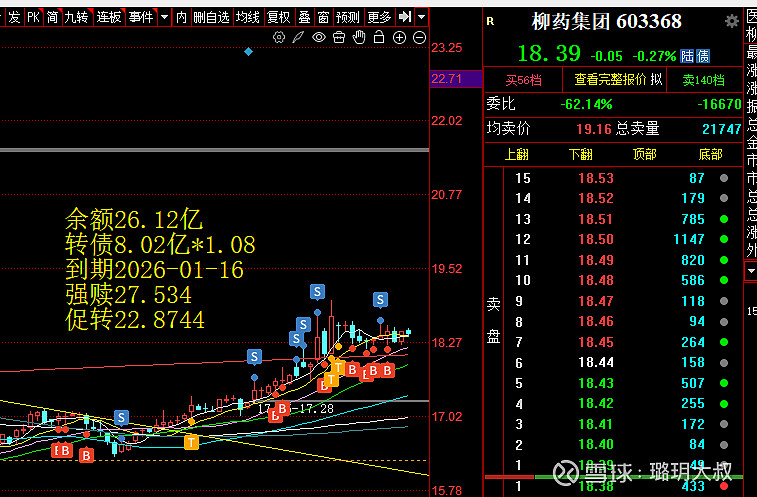Select sell level 6 price 18.44

(x=596, y=363)
